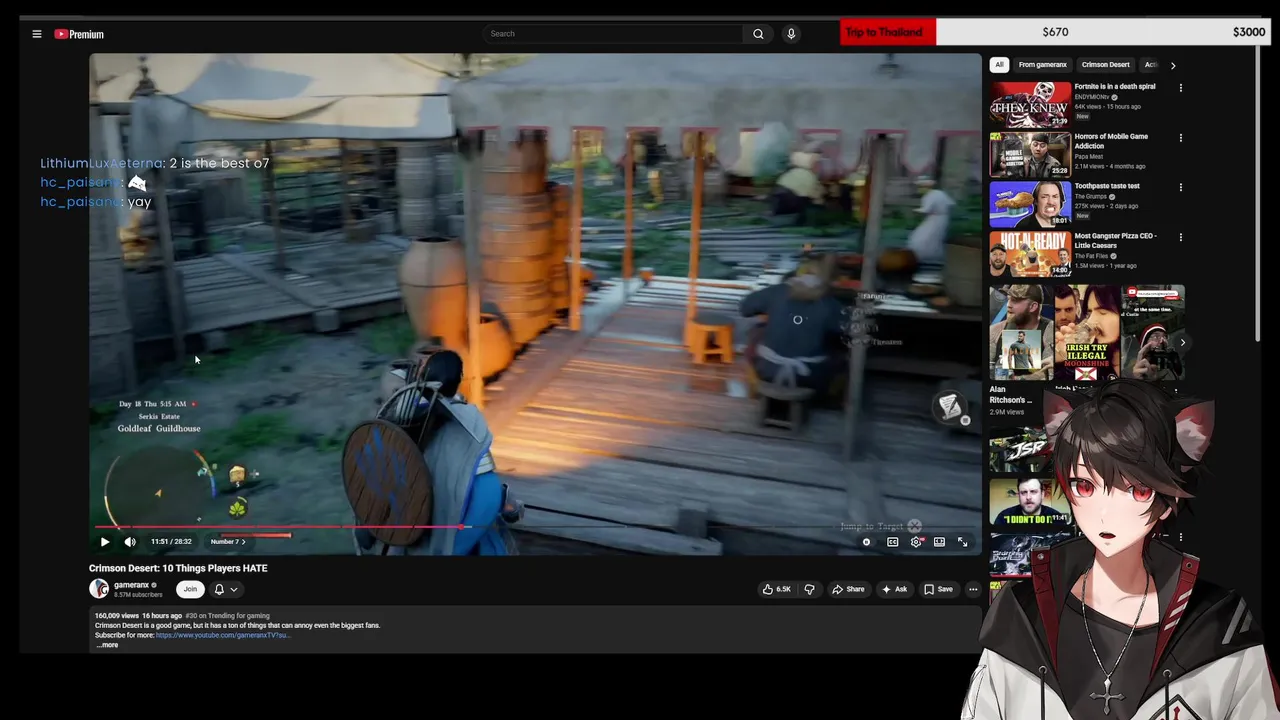This screenshot has width=1280, height=720.
Task: Select the 'All' filter chip
Action: 999,65
